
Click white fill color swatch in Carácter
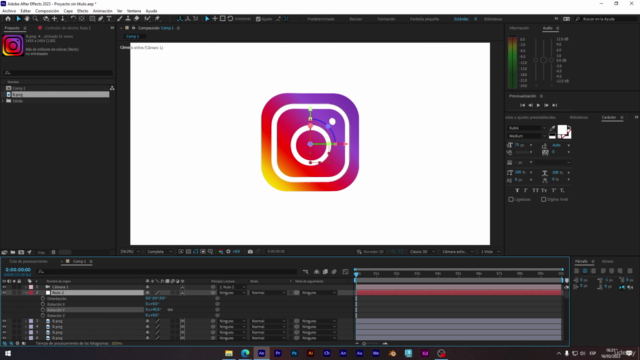[x=562, y=130]
